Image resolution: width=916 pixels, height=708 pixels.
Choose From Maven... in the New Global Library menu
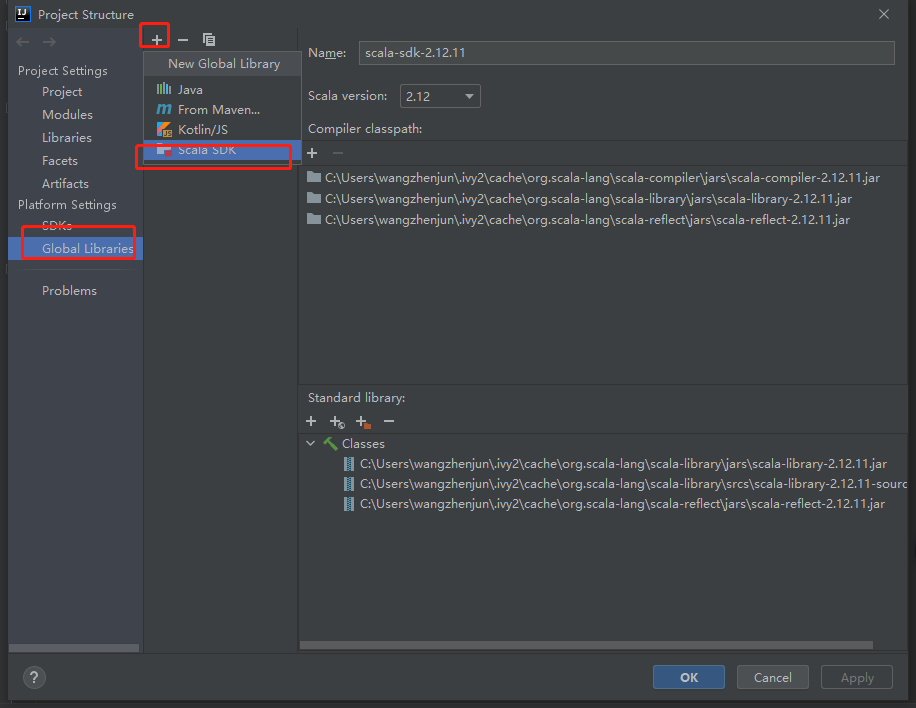[x=223, y=109]
